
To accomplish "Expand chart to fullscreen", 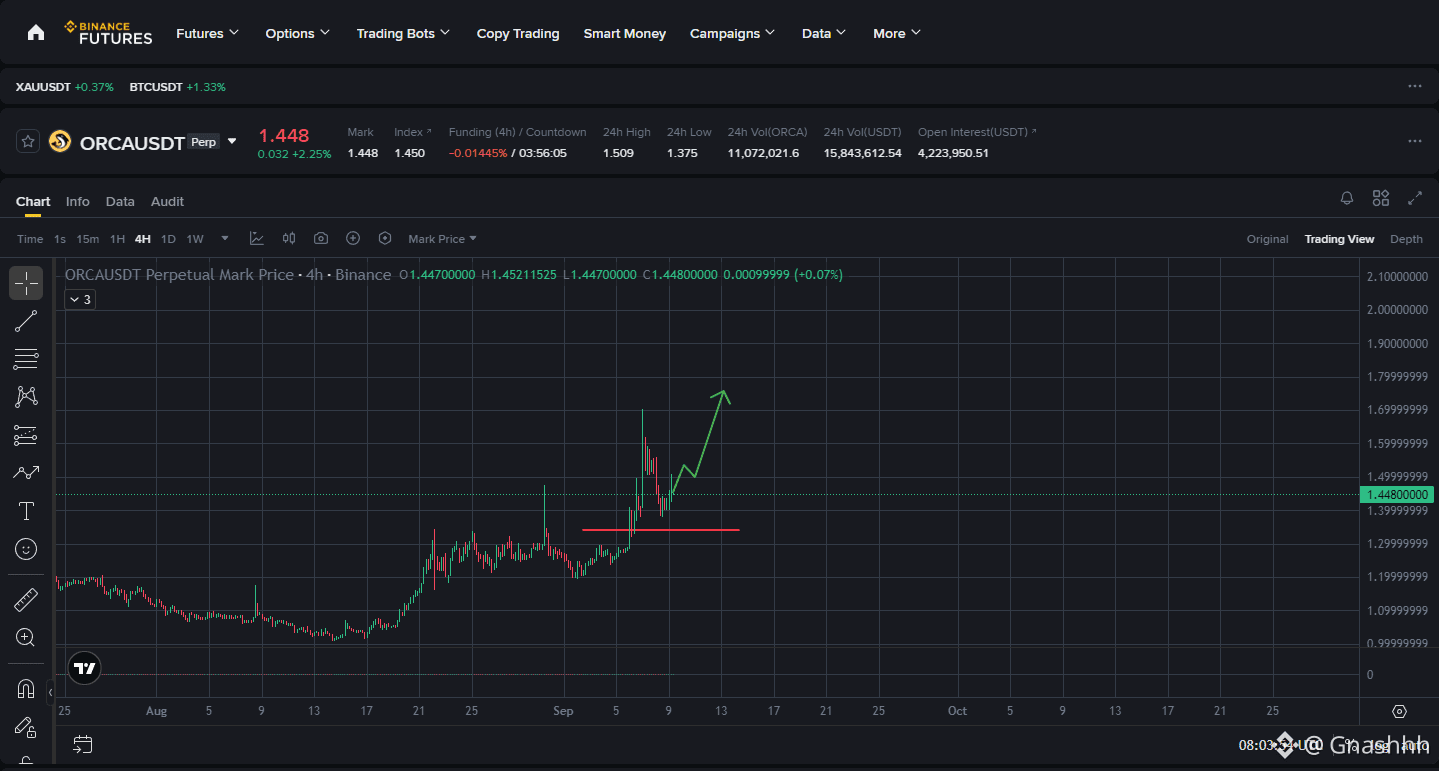I will pyautogui.click(x=1415, y=198).
